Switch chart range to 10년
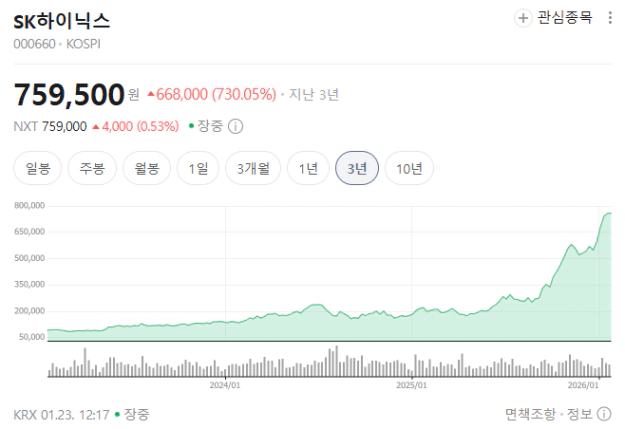Viewport: 625px width, 429px height. tap(409, 168)
